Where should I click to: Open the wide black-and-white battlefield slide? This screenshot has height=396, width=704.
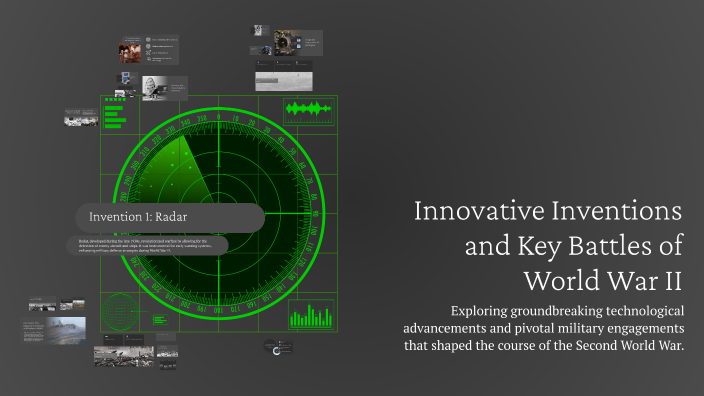point(123,351)
